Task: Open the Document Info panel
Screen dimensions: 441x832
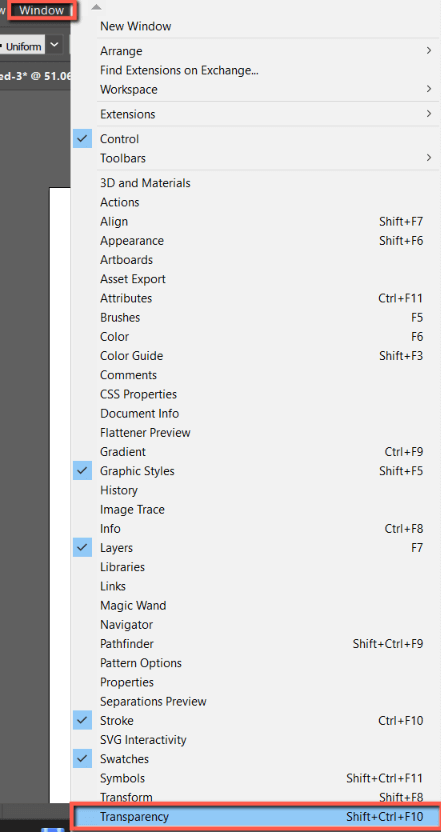Action: [256, 413]
